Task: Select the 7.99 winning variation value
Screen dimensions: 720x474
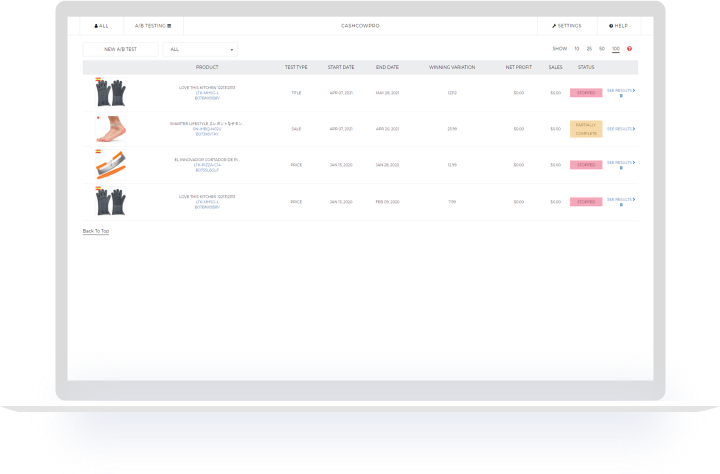Action: pyautogui.click(x=452, y=202)
